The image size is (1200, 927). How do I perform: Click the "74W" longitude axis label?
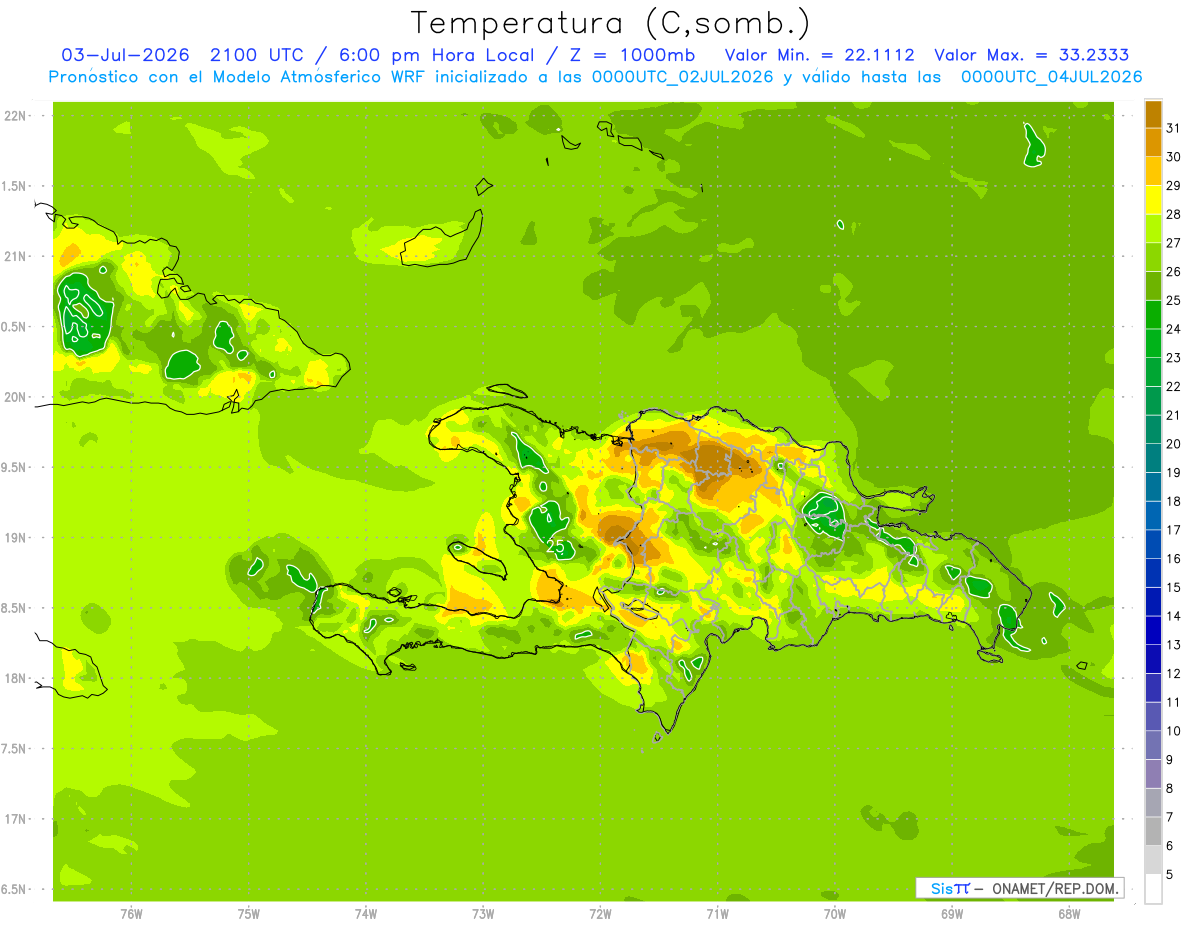coord(366,913)
